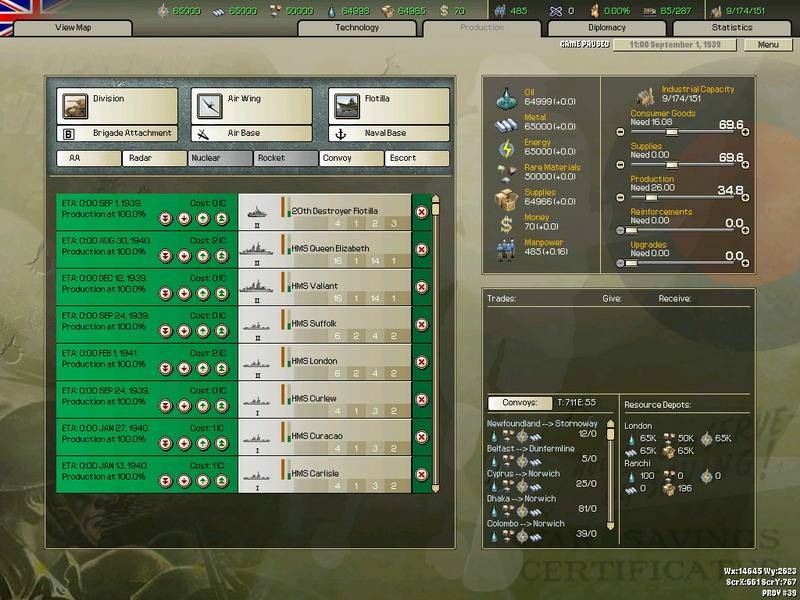The width and height of the screenshot is (800, 600).
Task: Remove the 20th Destroyer Flotilla from queue
Action: coord(421,212)
